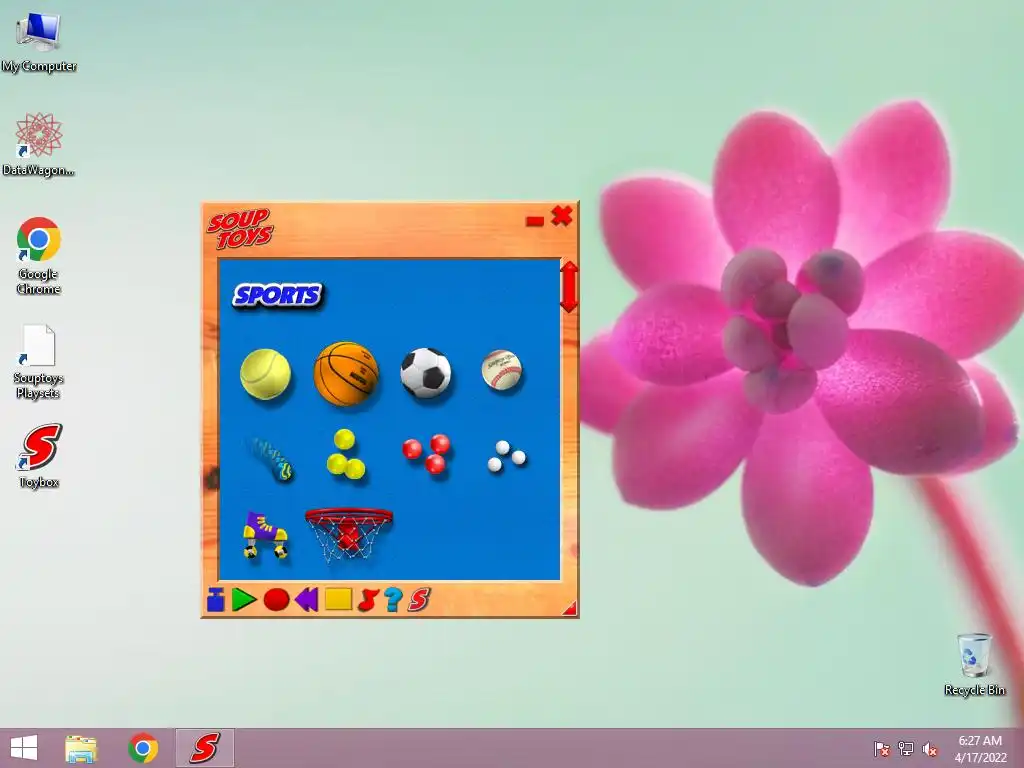Select Souptoys Playsets desktop shortcut
Image resolution: width=1024 pixels, height=768 pixels.
point(39,361)
